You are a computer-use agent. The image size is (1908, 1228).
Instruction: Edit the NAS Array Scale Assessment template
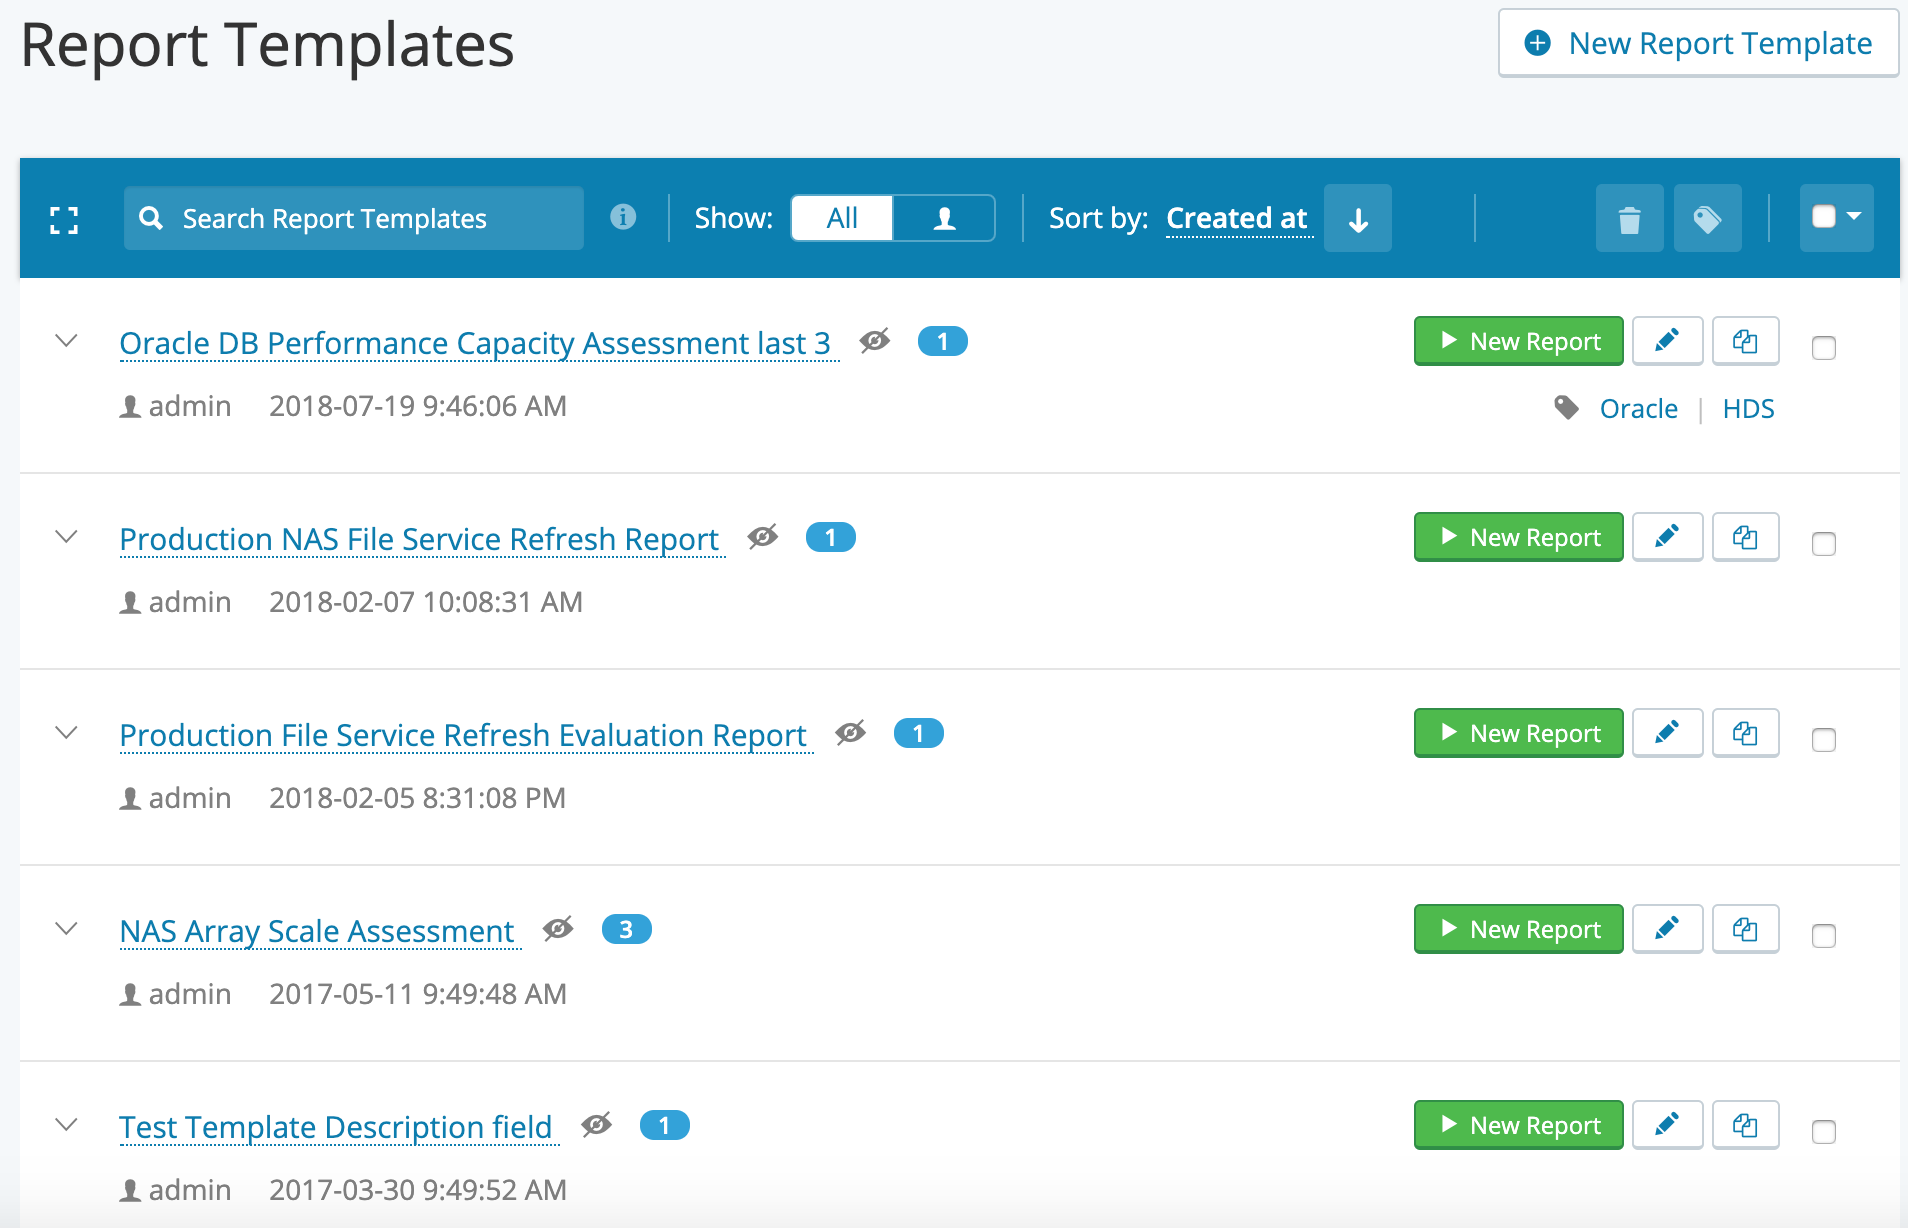tap(1667, 929)
